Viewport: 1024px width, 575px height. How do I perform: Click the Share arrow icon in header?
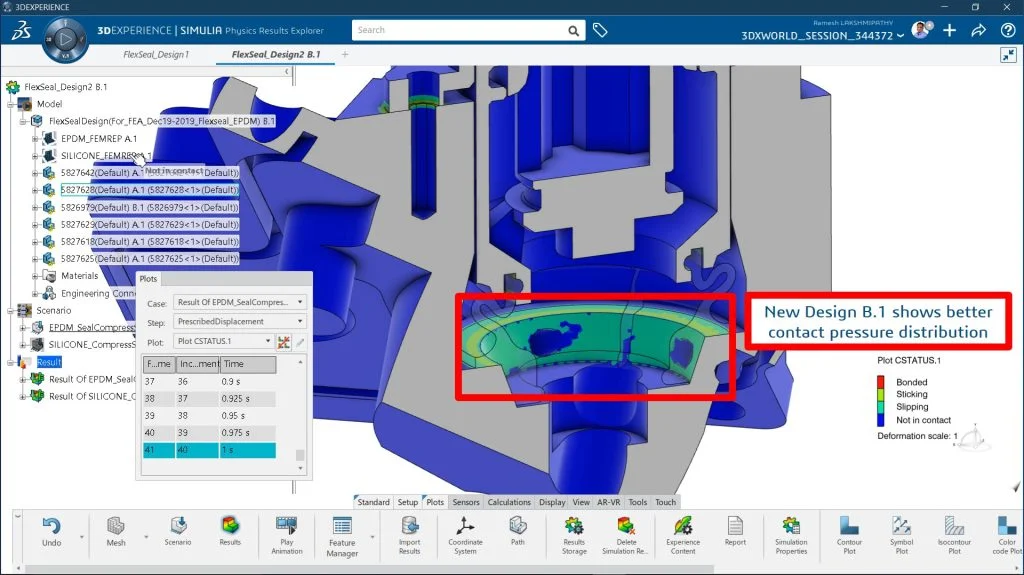tap(978, 30)
